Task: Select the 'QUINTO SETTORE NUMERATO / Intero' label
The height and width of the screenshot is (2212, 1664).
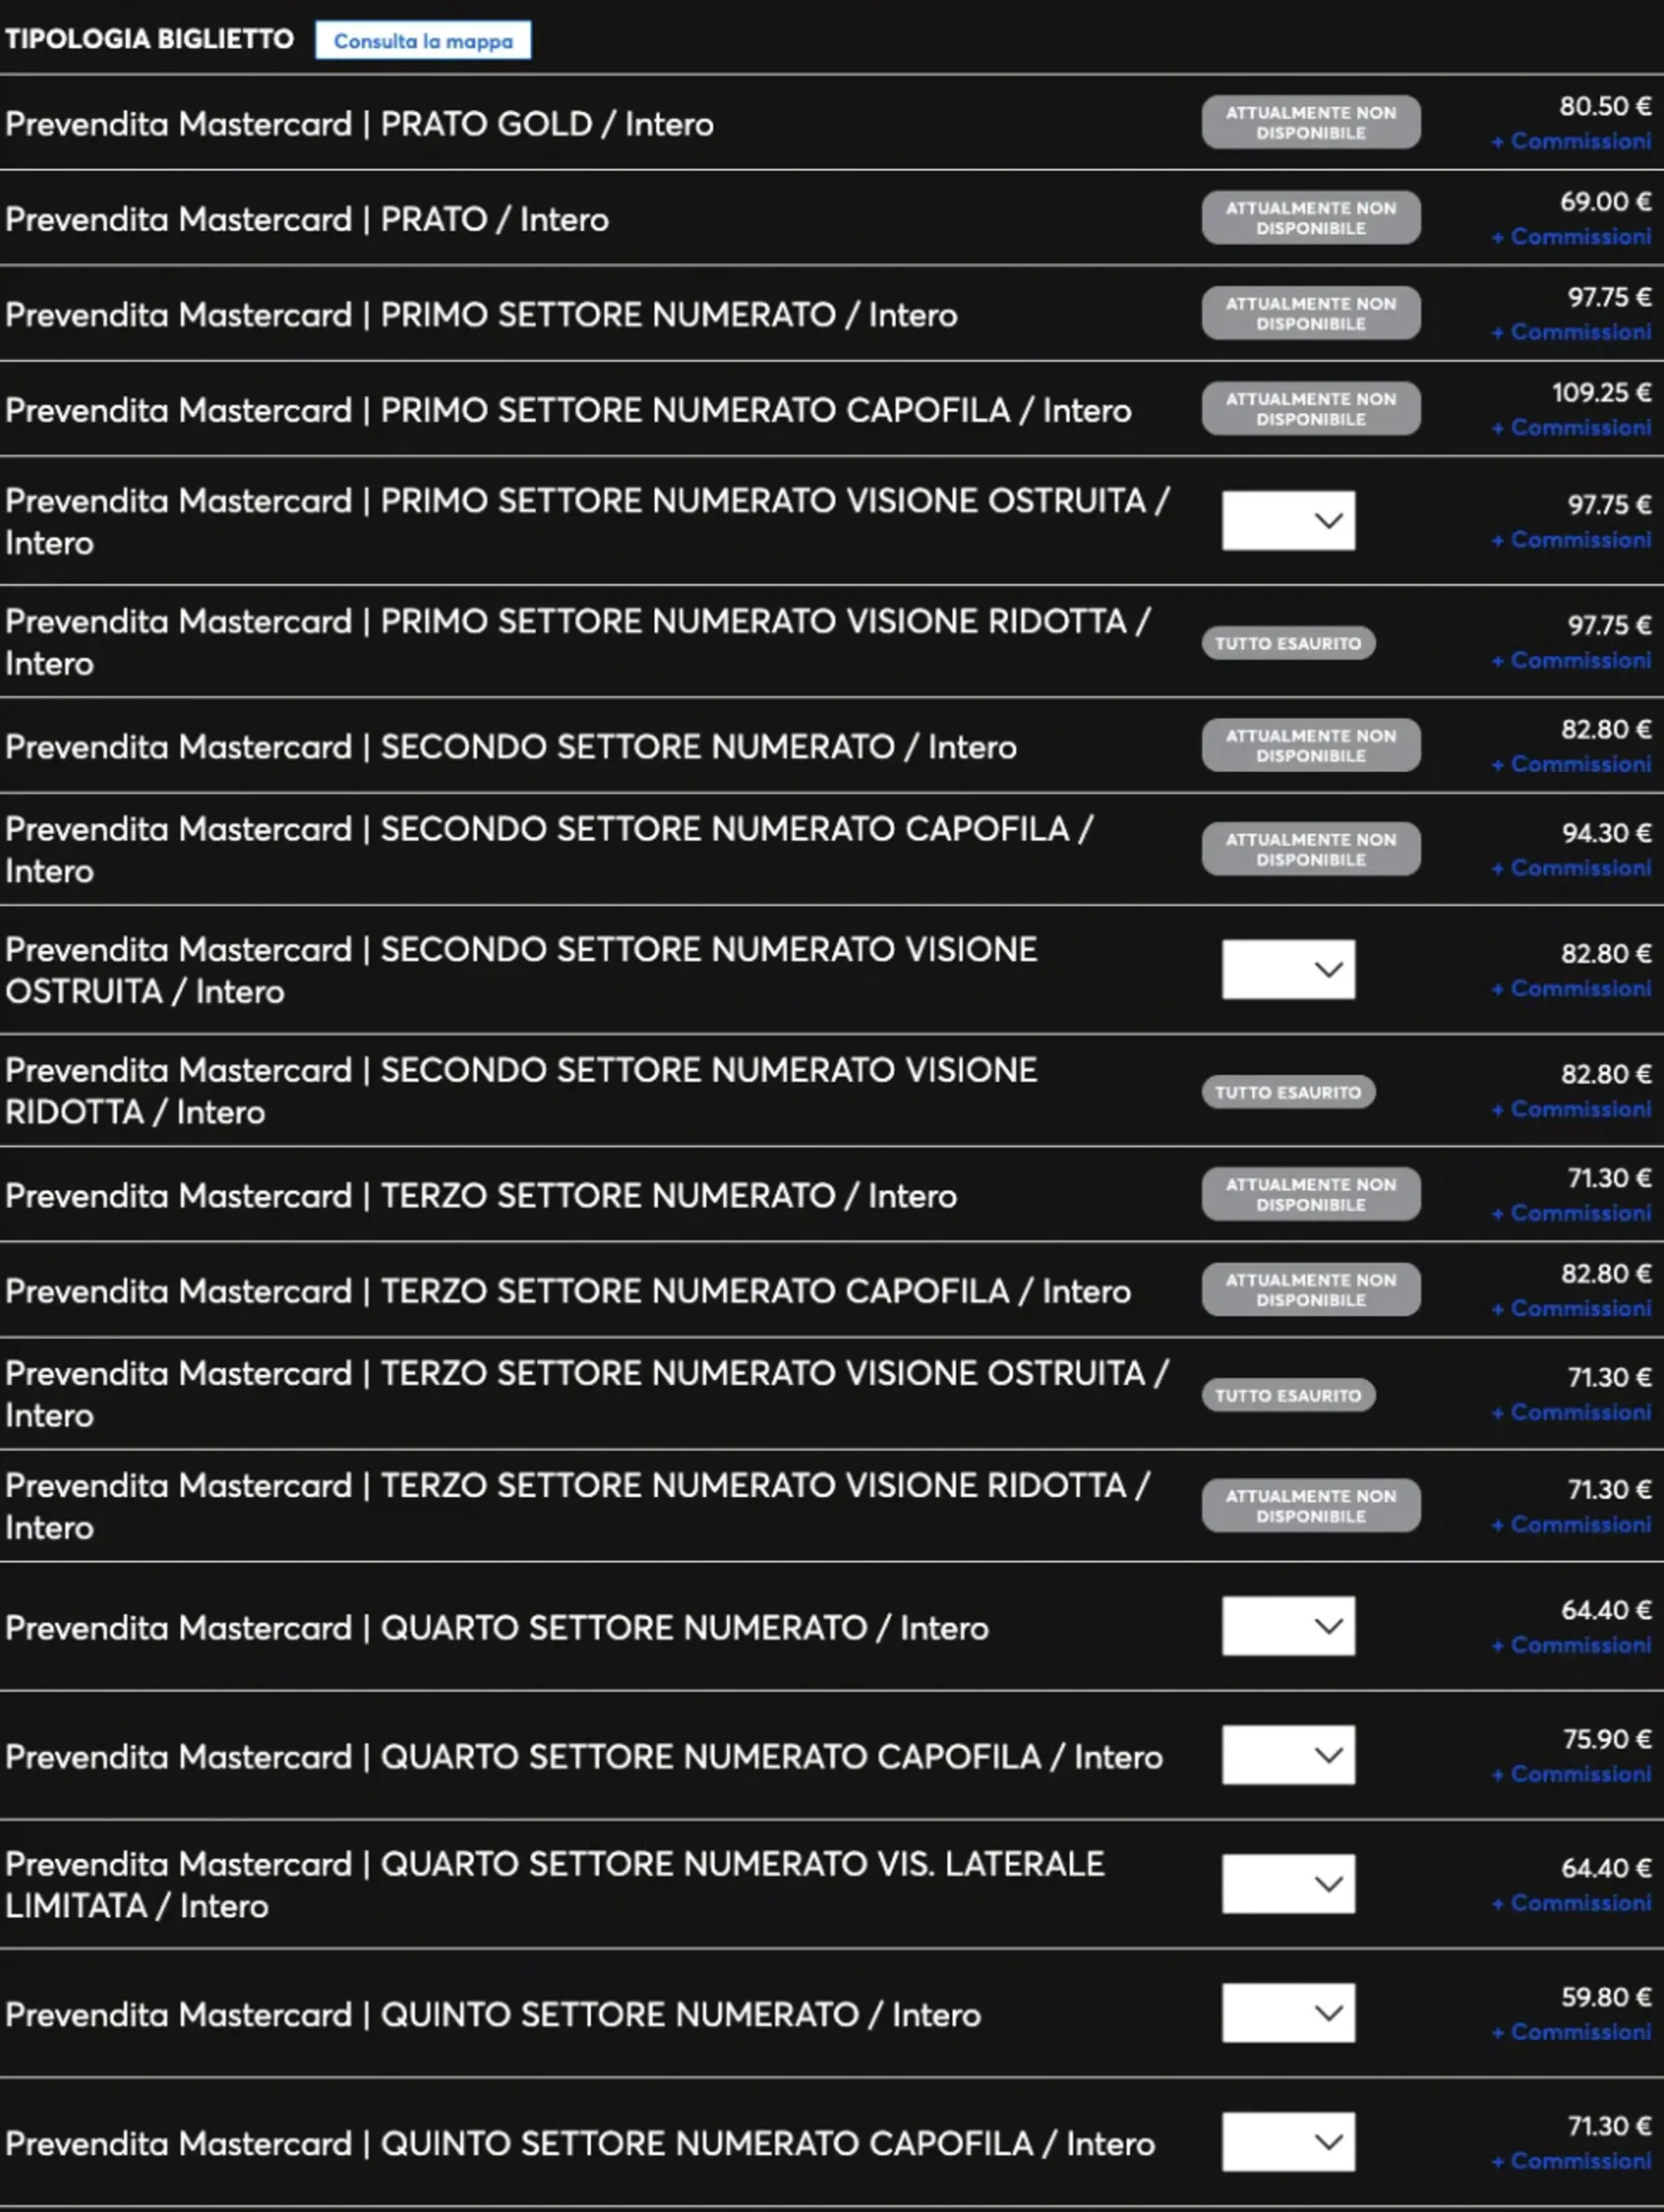Action: pyautogui.click(x=493, y=2014)
